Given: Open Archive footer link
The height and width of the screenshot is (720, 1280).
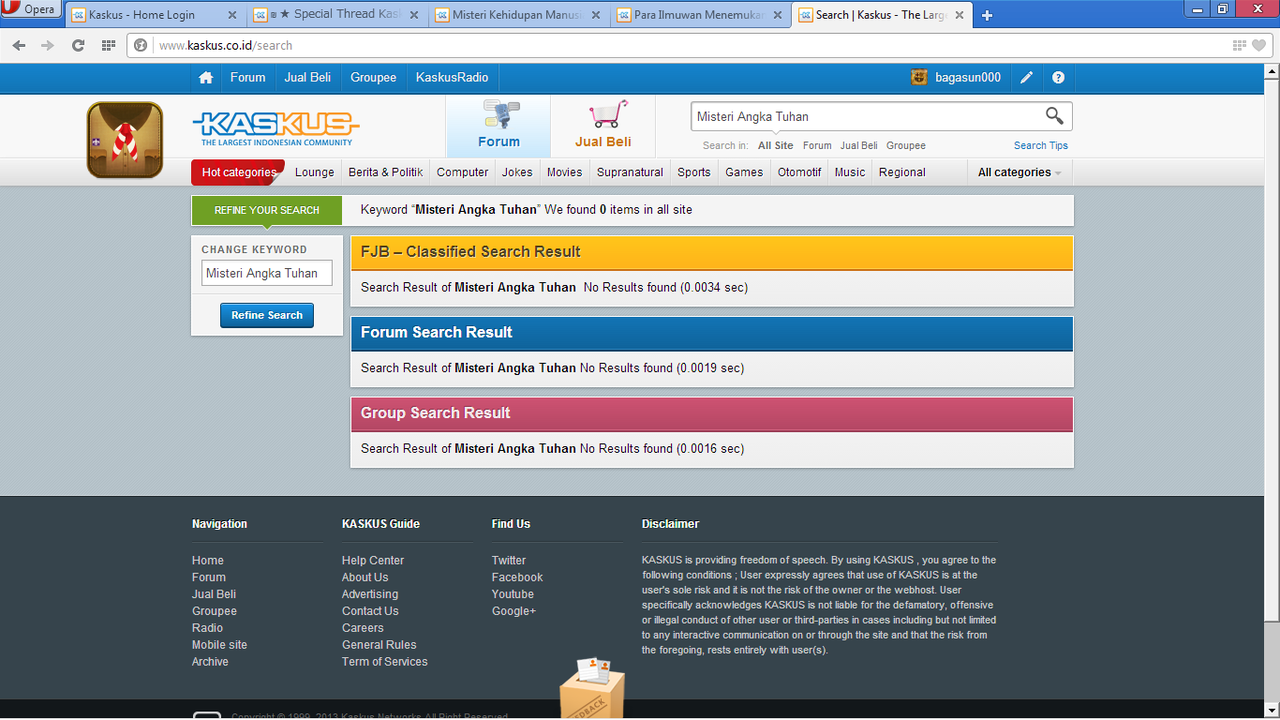Looking at the screenshot, I should coord(210,662).
